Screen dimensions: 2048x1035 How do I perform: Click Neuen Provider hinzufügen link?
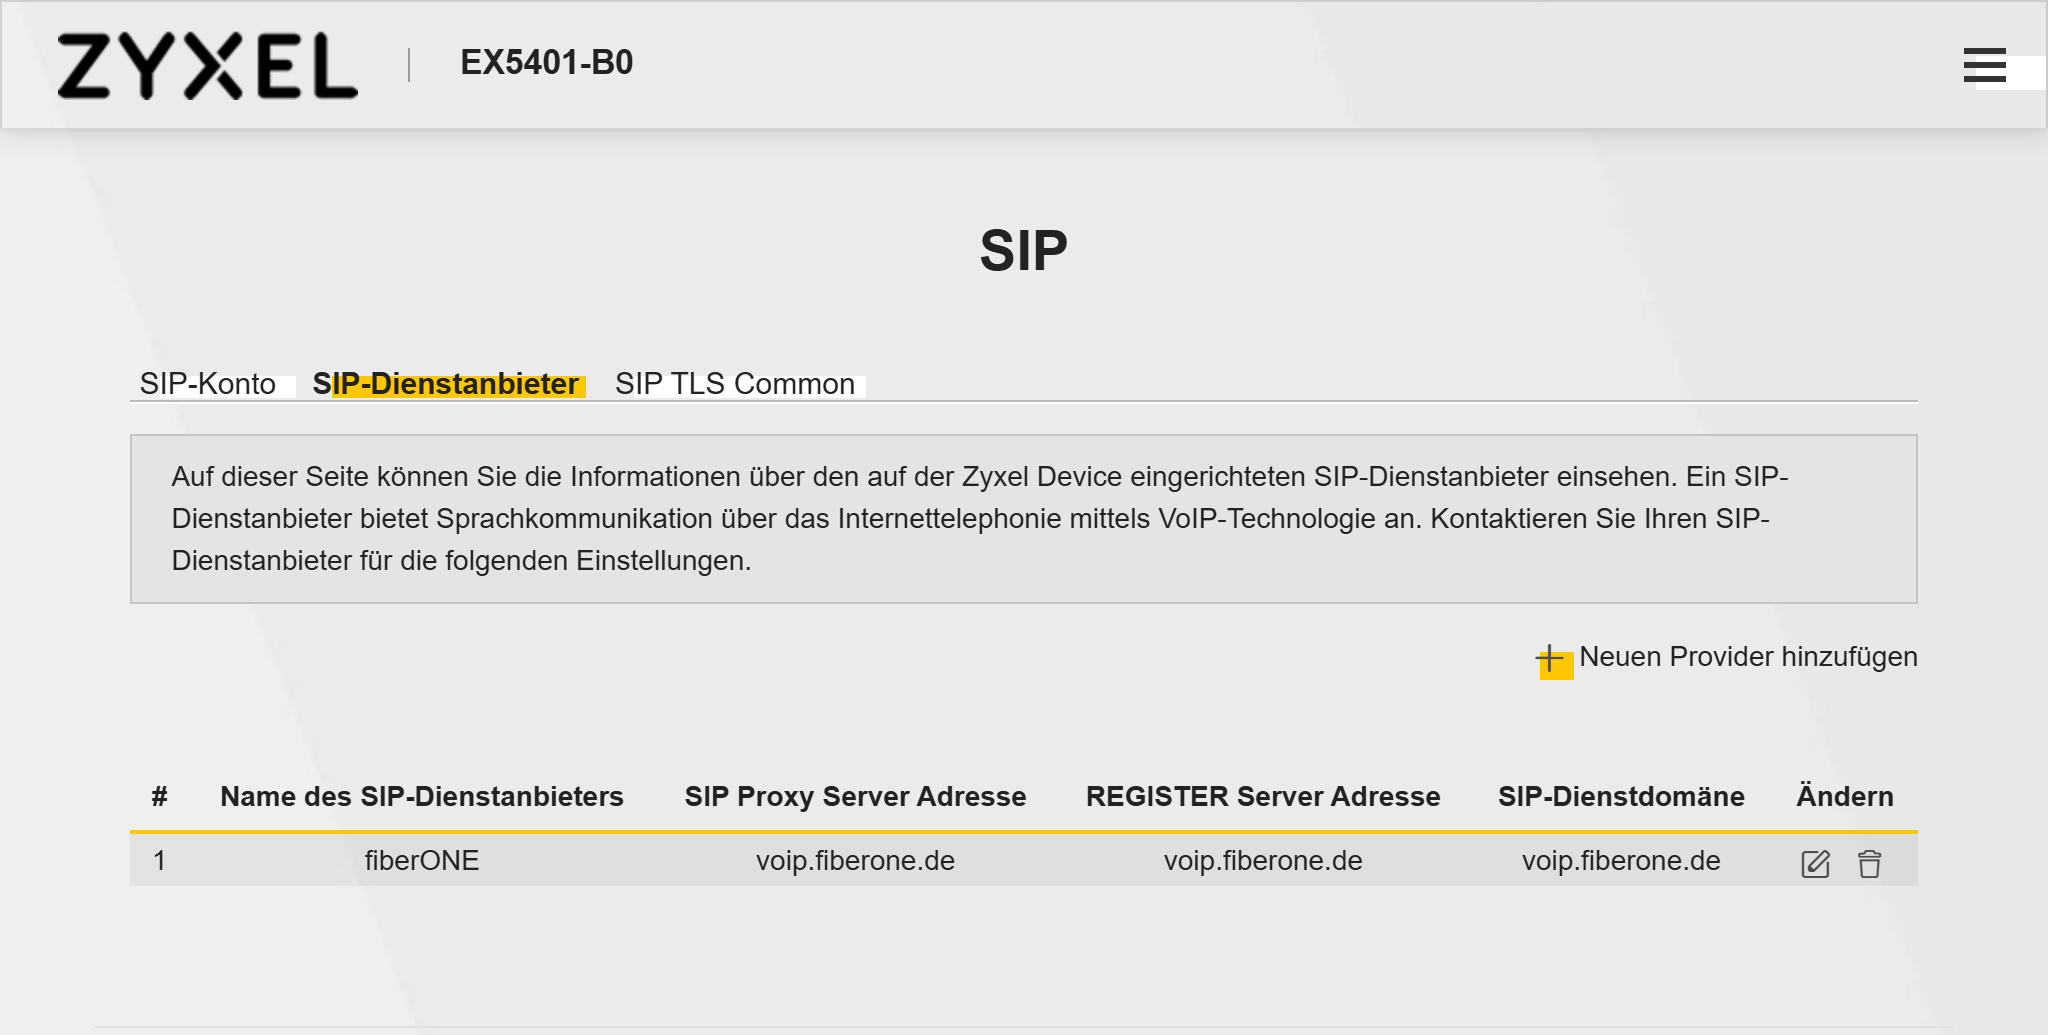pos(1748,657)
